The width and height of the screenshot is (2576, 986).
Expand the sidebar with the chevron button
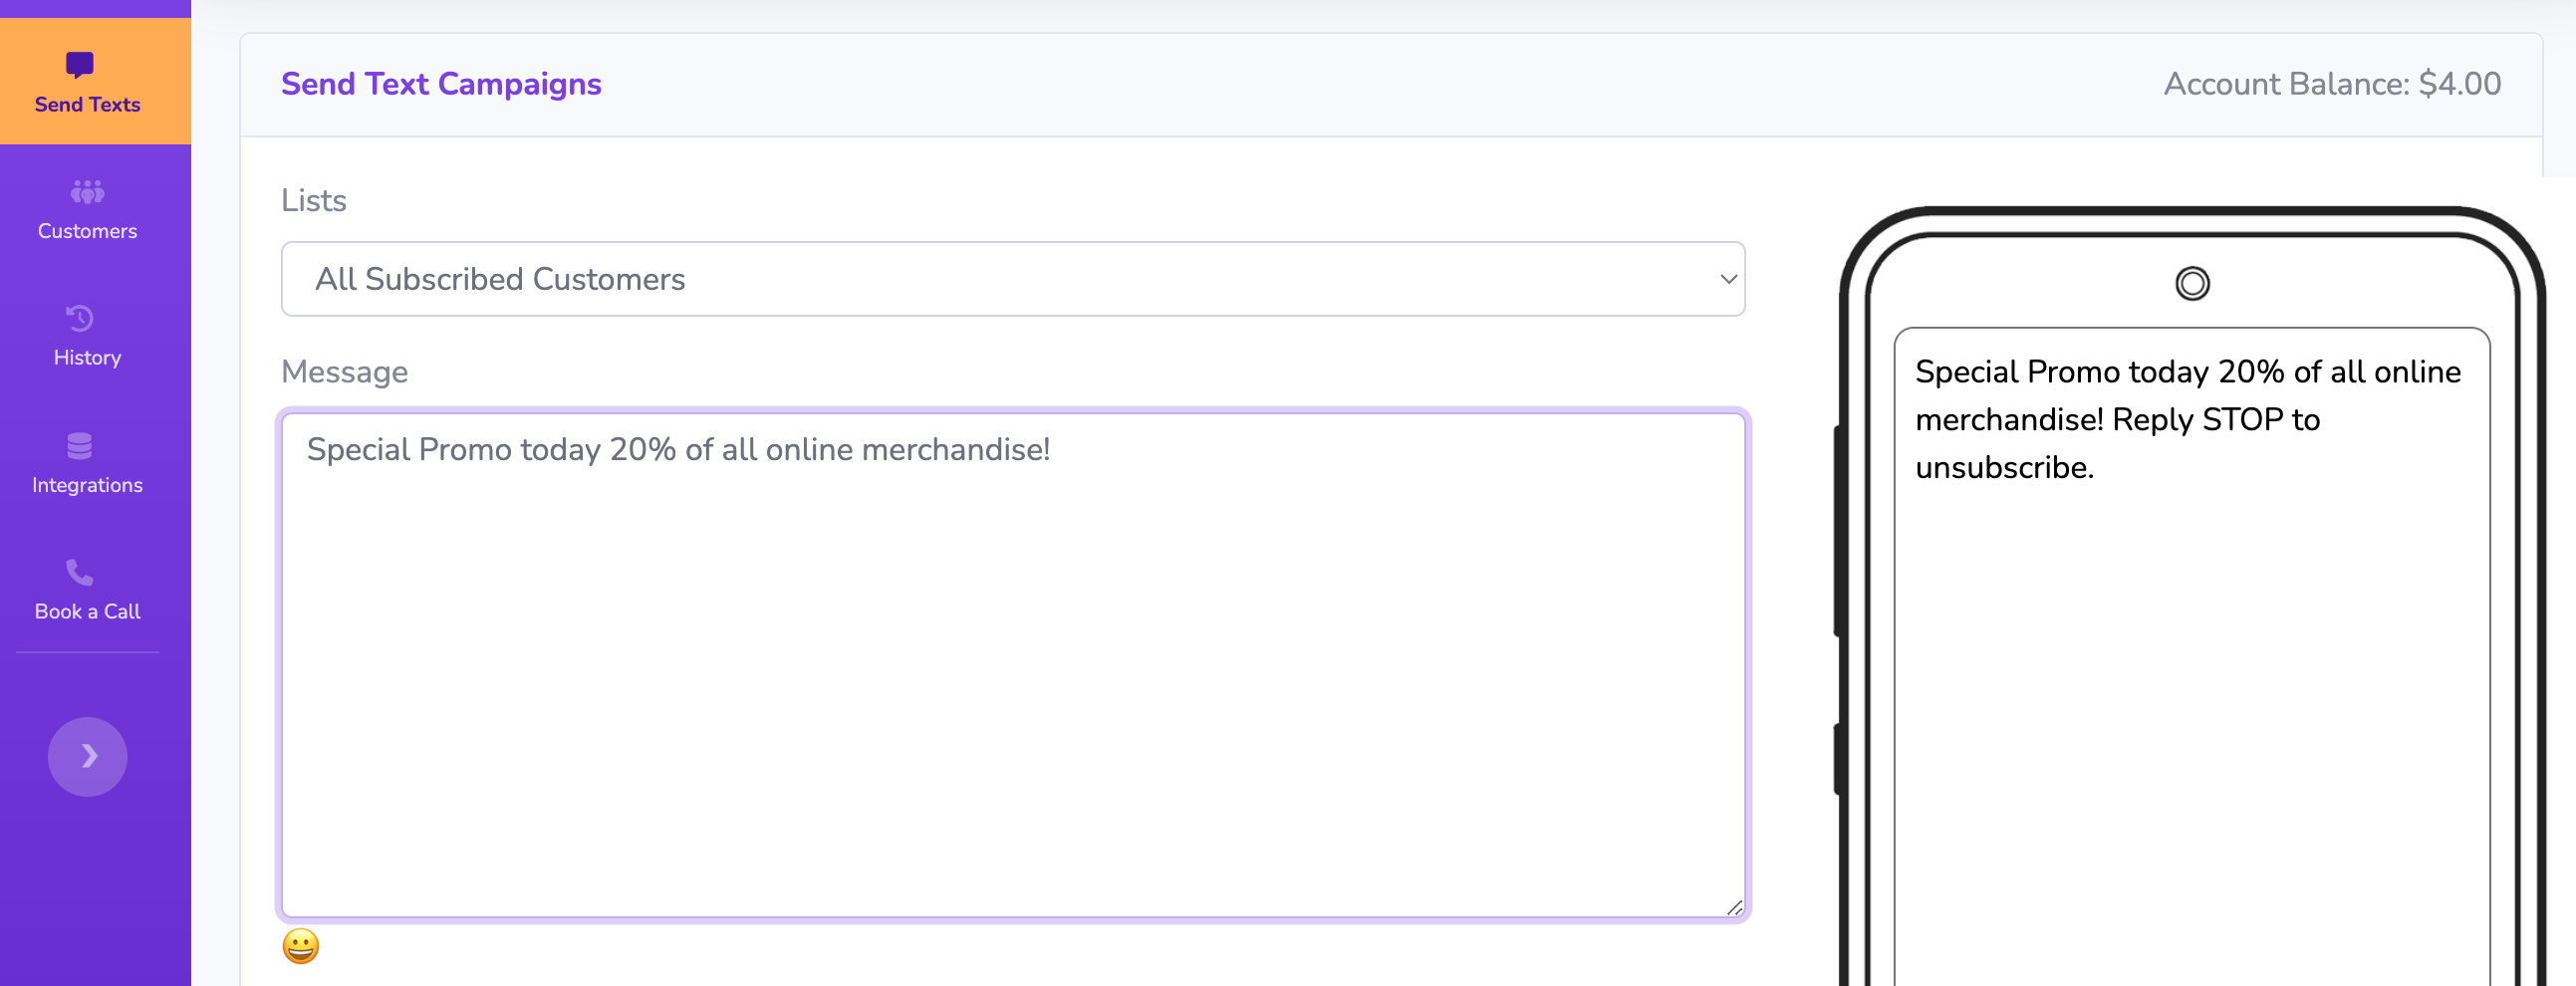(87, 756)
